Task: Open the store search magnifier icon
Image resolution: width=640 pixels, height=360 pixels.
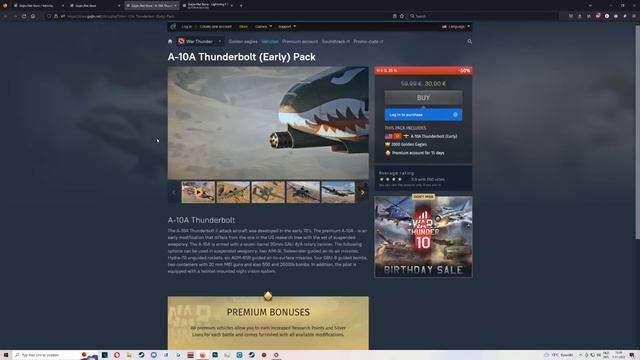Action: click(x=469, y=41)
